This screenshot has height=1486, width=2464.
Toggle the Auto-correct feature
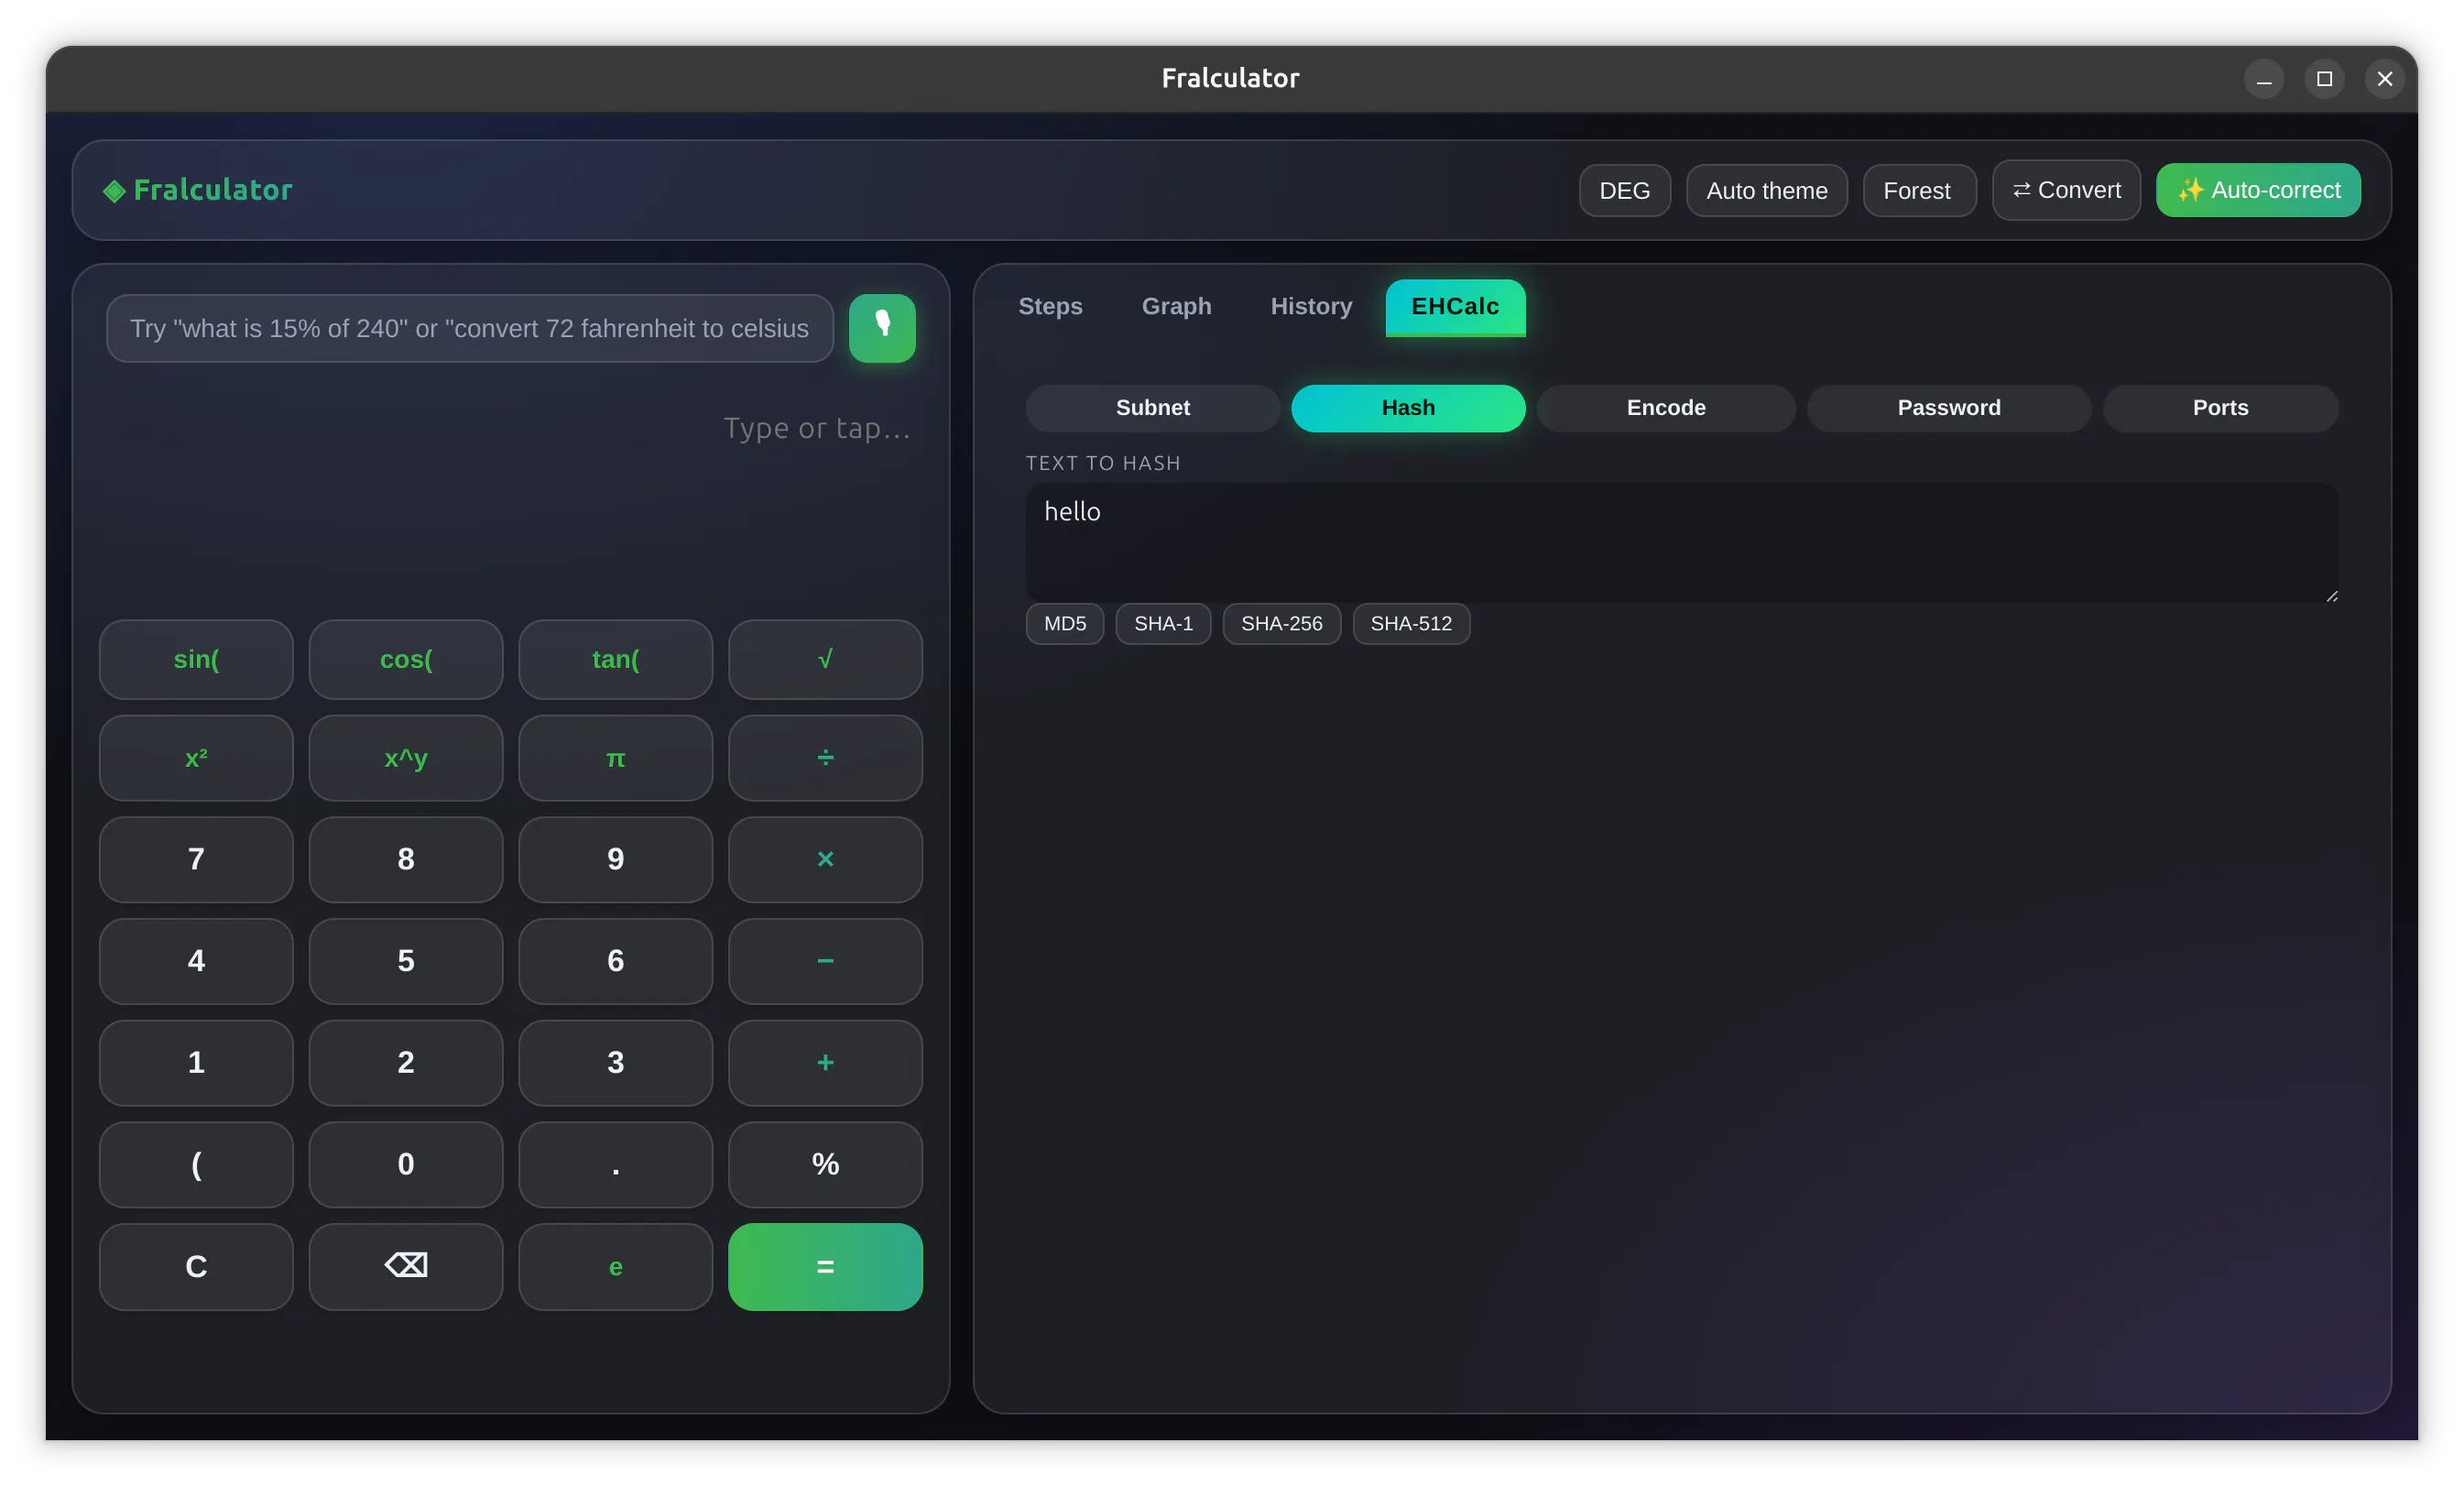(x=2258, y=190)
